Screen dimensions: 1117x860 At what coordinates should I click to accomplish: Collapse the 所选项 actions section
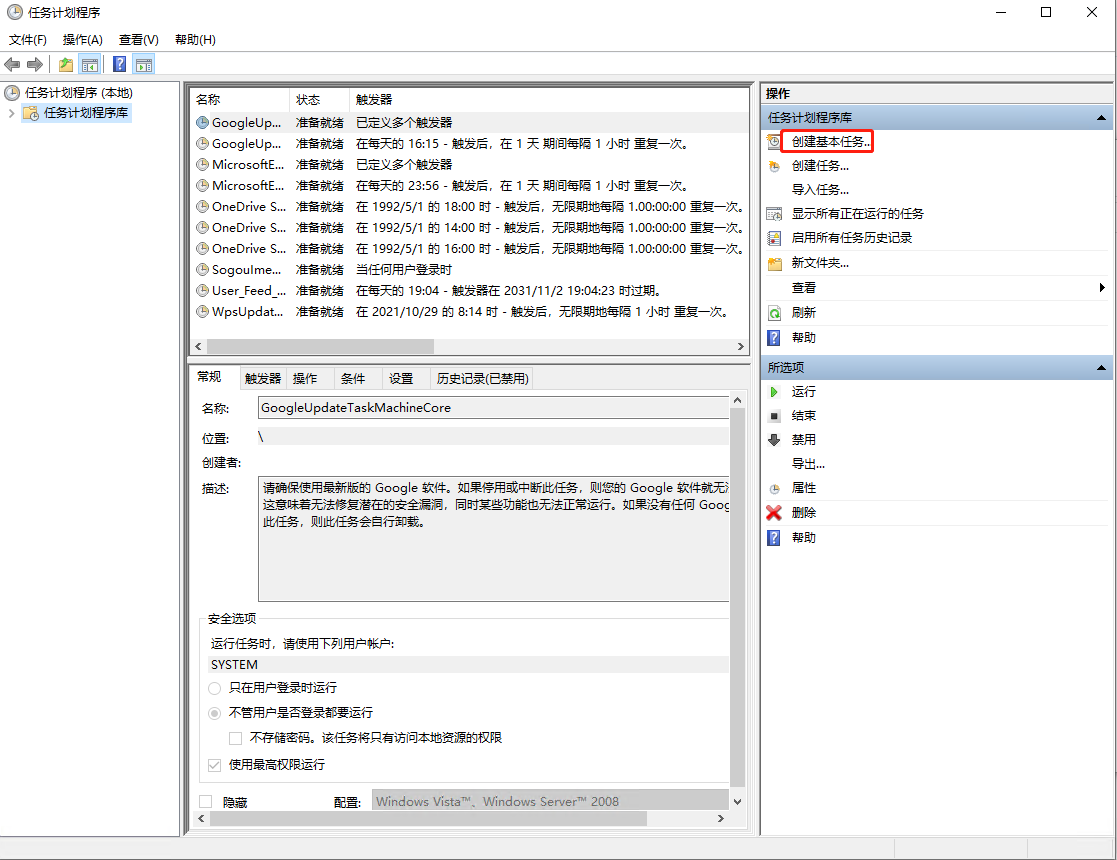point(1102,368)
